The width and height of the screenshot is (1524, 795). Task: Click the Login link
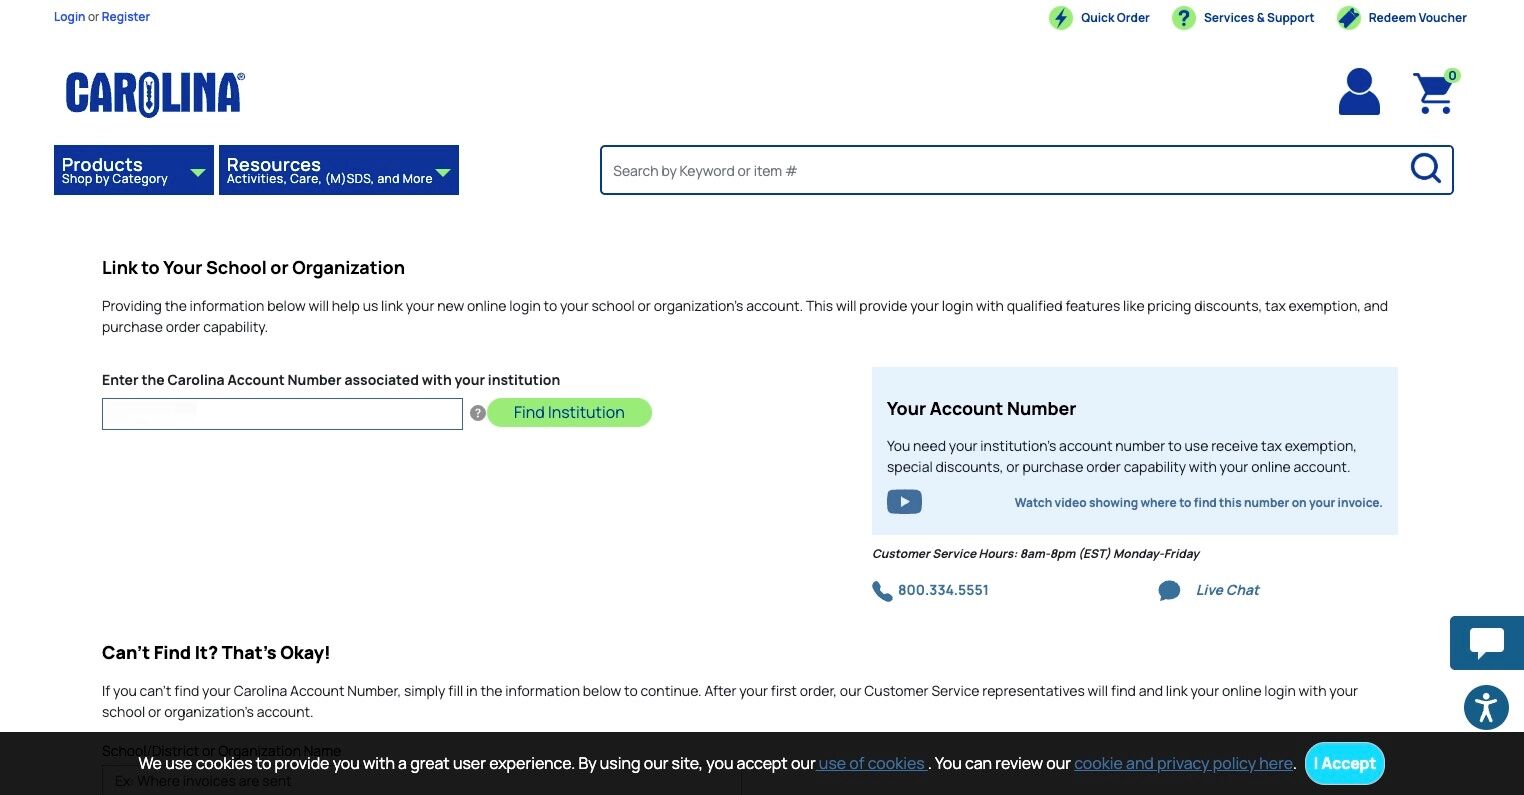[x=69, y=17]
